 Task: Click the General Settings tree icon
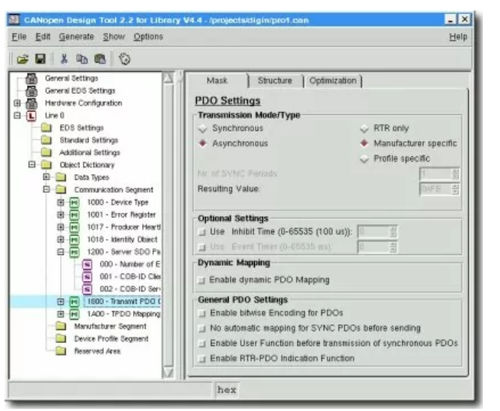point(31,78)
